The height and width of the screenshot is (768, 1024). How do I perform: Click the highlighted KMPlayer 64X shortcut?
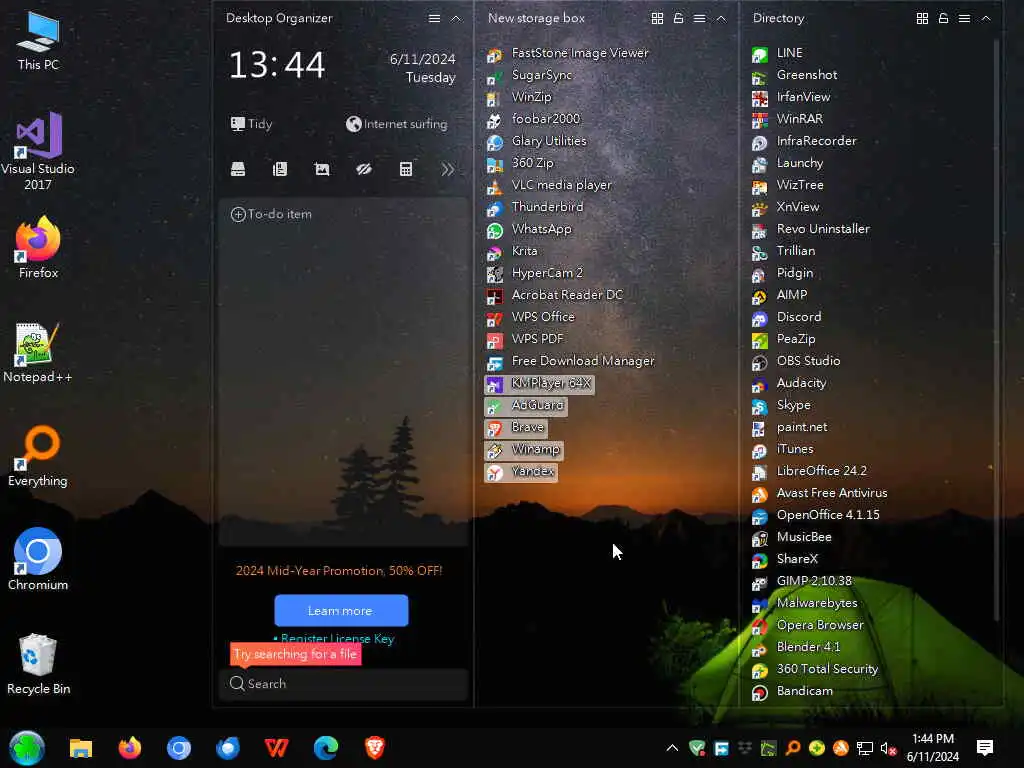tap(539, 384)
